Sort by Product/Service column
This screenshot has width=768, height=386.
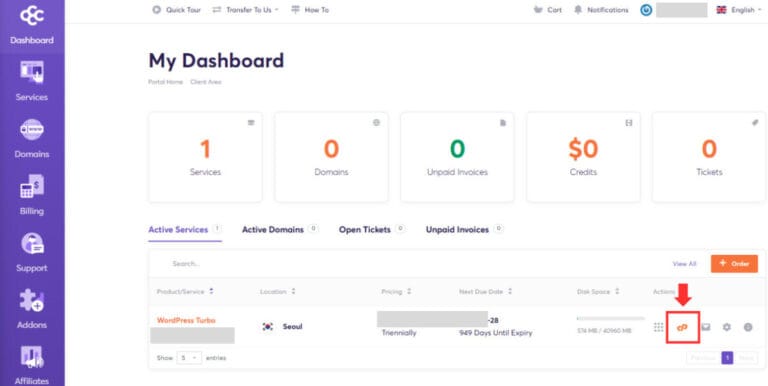pos(185,291)
